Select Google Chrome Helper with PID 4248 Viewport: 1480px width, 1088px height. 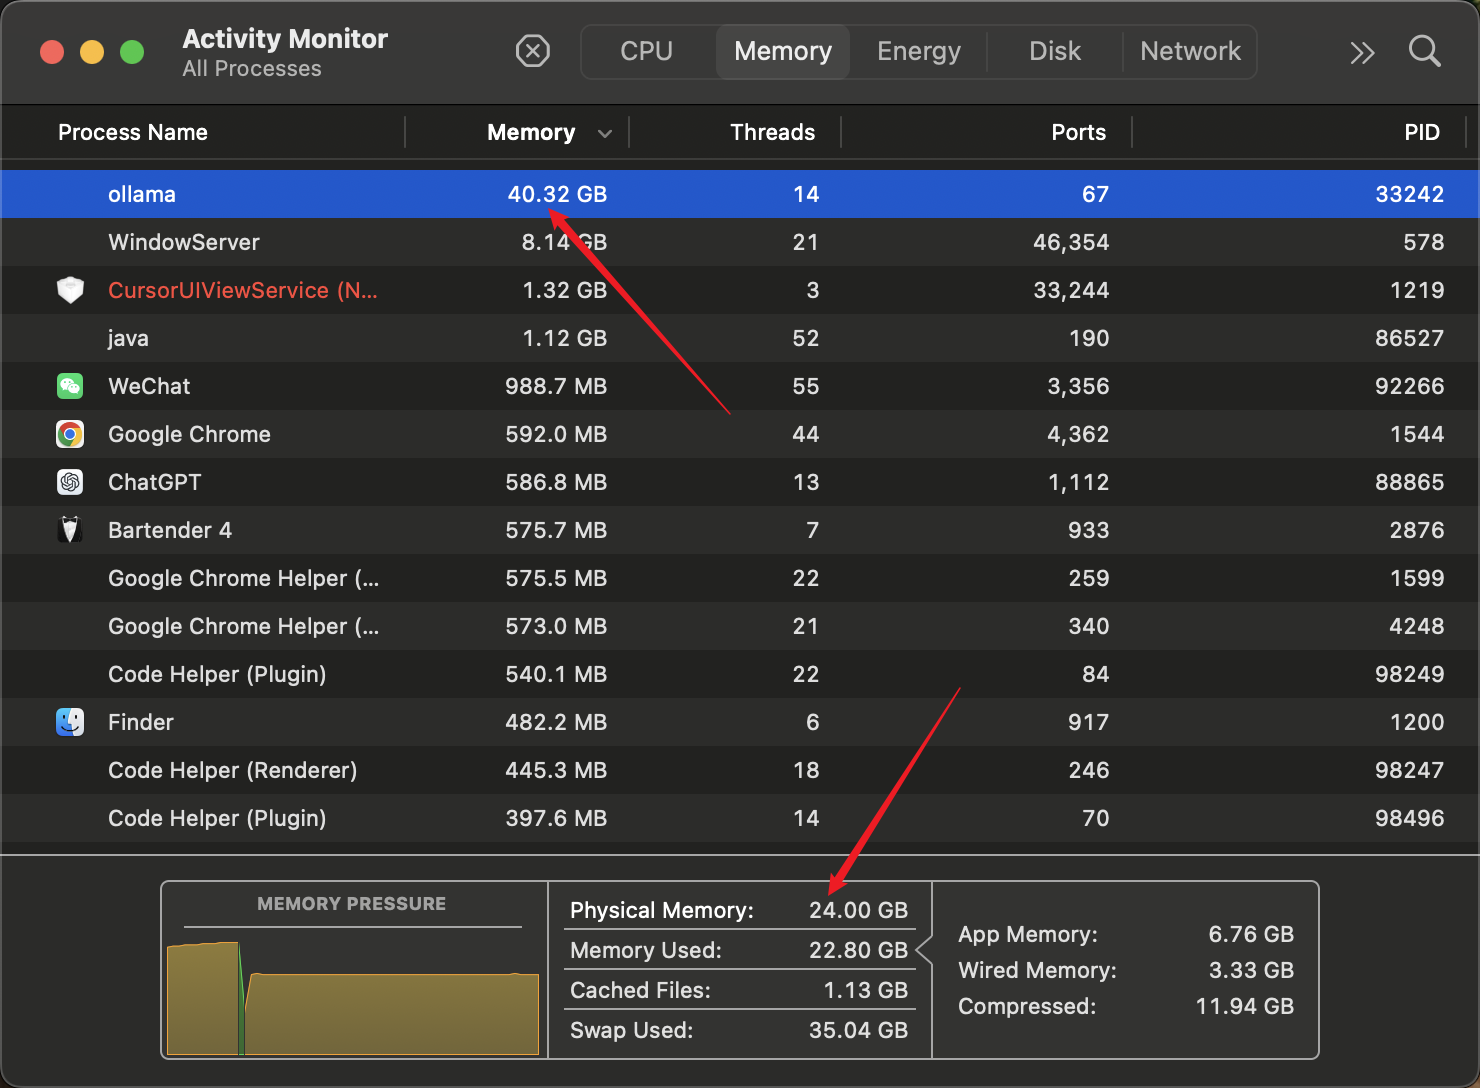740,626
